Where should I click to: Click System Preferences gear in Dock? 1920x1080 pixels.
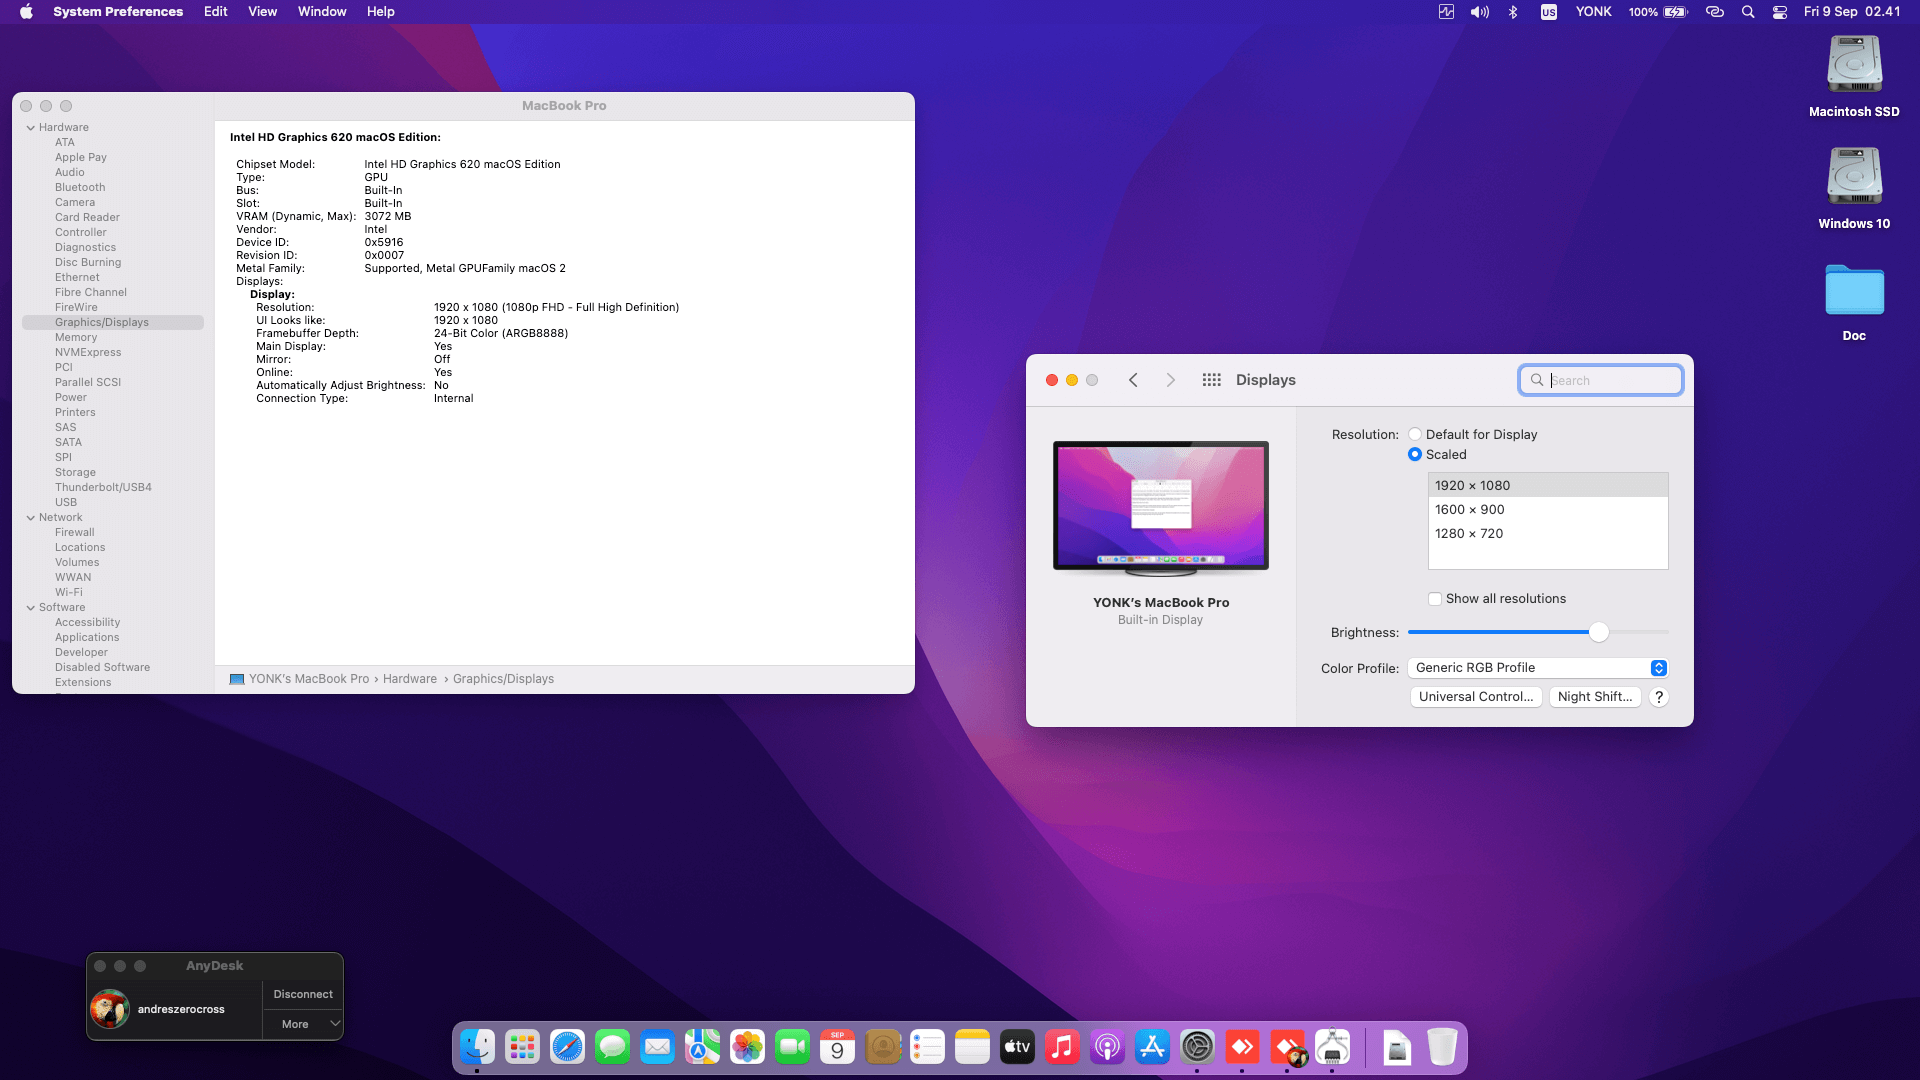[x=1197, y=1047]
